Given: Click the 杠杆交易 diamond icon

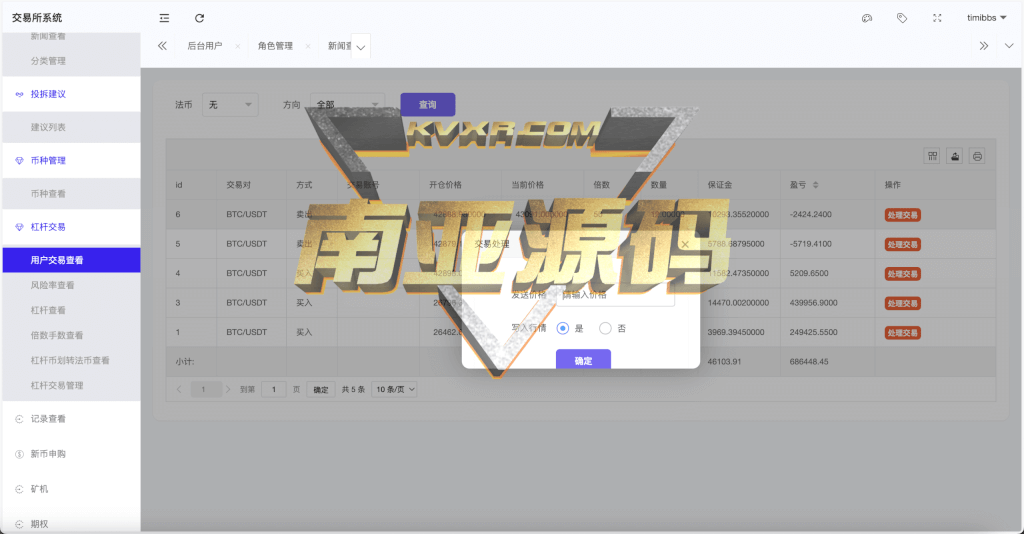Looking at the screenshot, I should (19, 227).
